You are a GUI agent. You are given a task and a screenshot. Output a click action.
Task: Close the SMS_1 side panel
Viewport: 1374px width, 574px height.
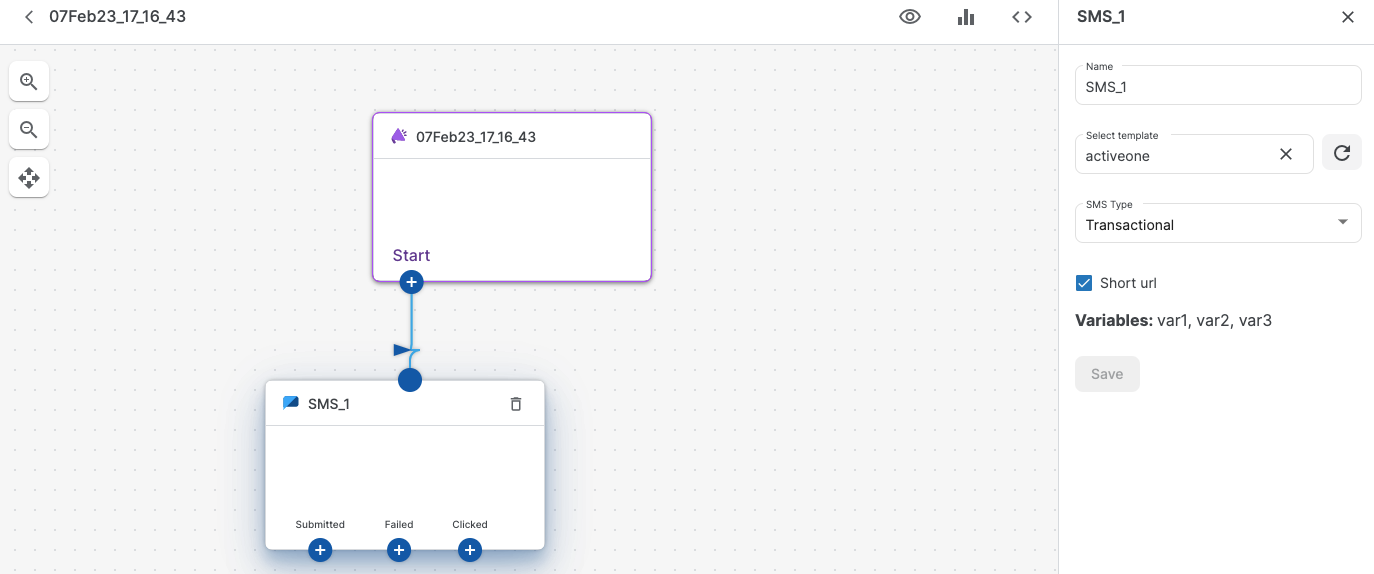coord(1348,17)
